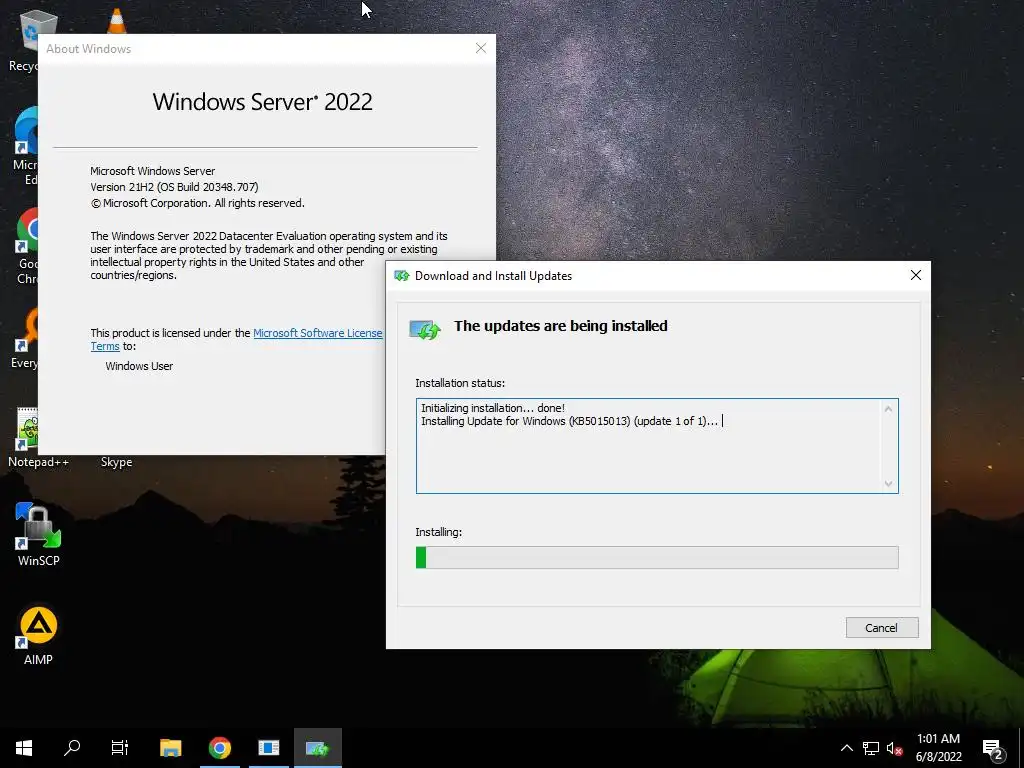Close the Download and Install Updates dialog

[916, 276]
